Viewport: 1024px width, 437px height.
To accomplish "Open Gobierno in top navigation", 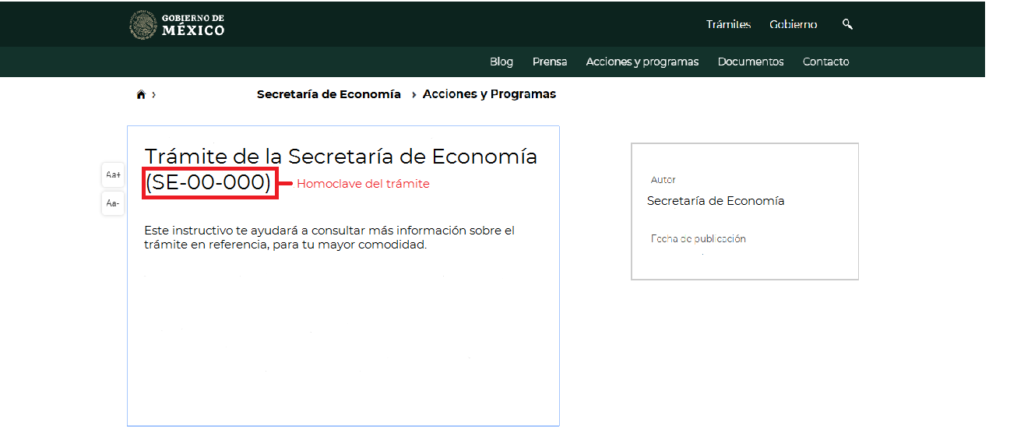I will coord(793,24).
